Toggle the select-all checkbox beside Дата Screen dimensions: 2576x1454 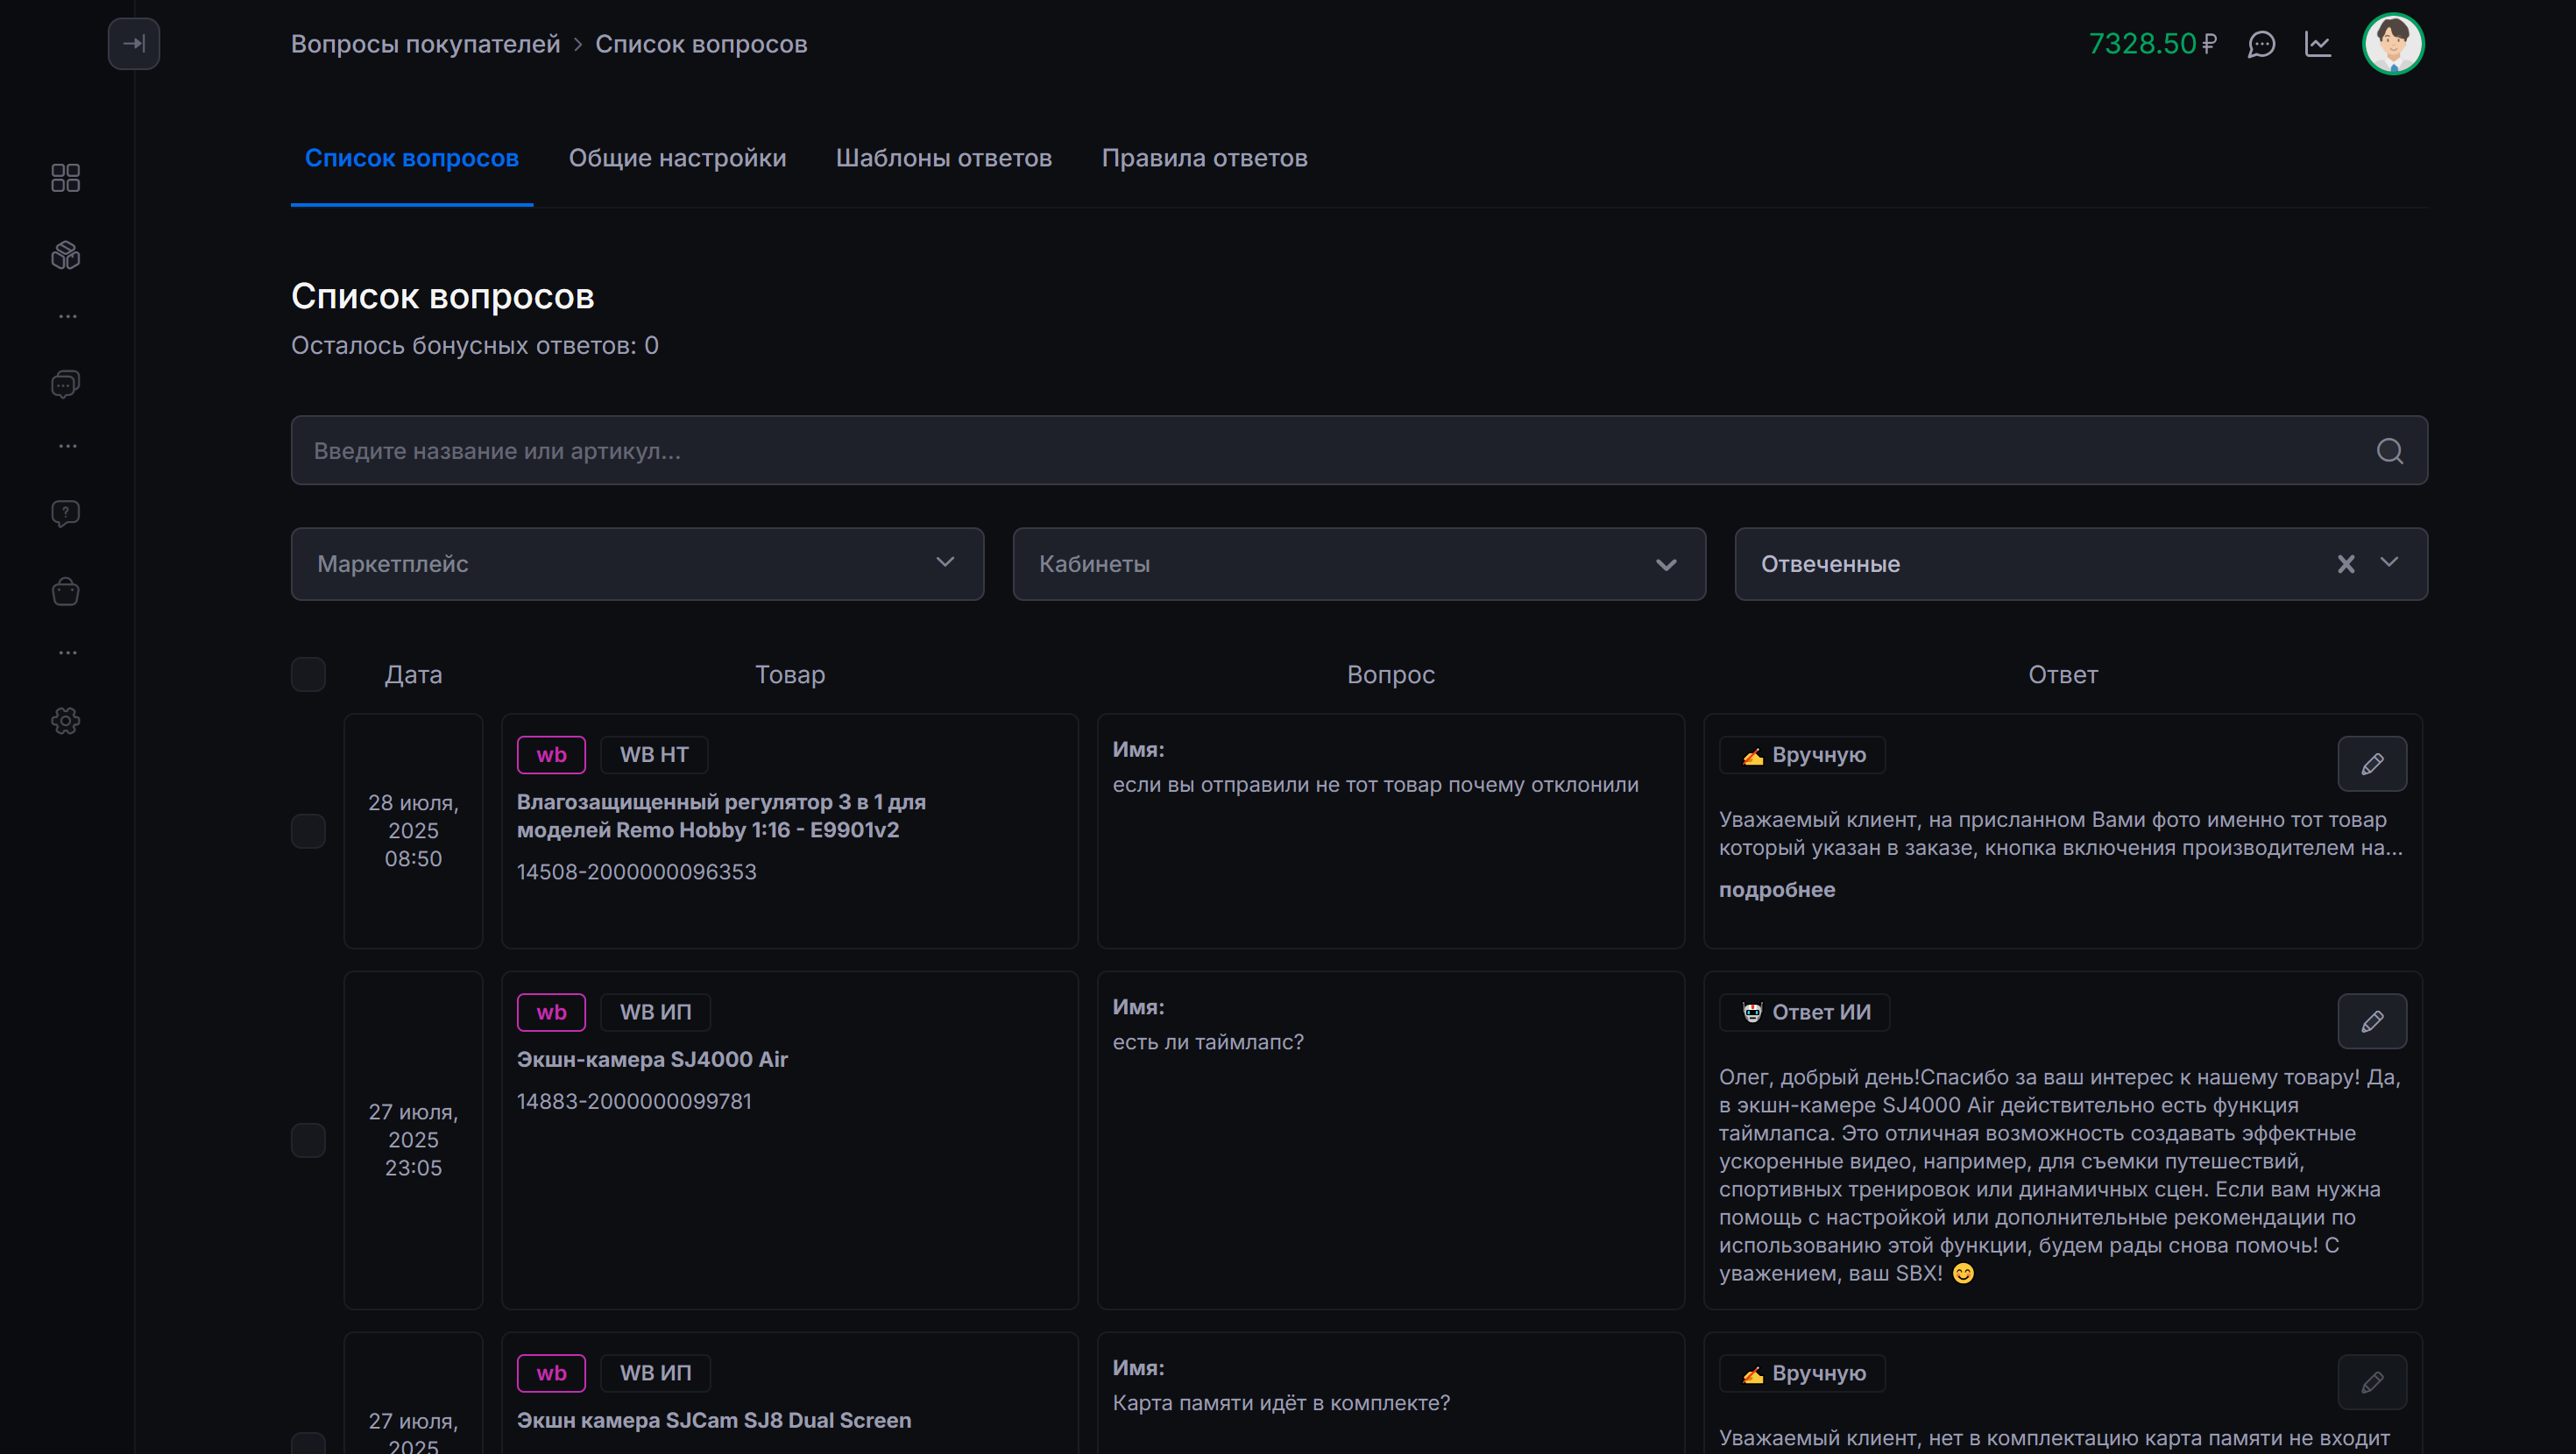click(308, 674)
